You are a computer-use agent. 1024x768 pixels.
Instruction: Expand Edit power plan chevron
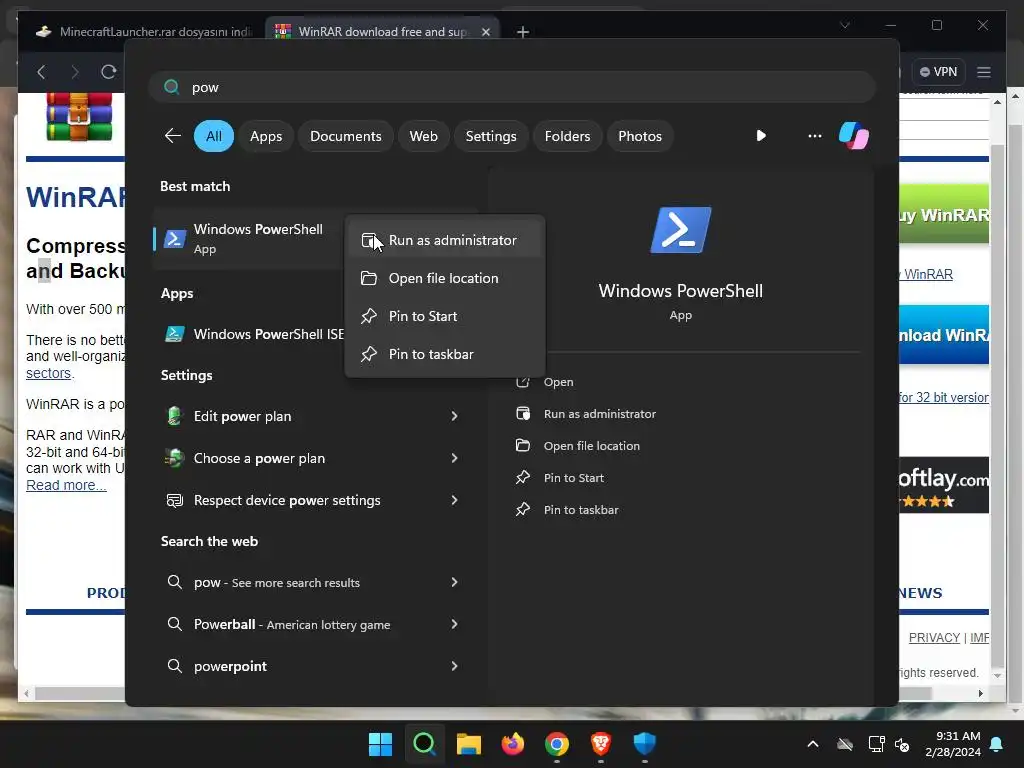point(455,416)
